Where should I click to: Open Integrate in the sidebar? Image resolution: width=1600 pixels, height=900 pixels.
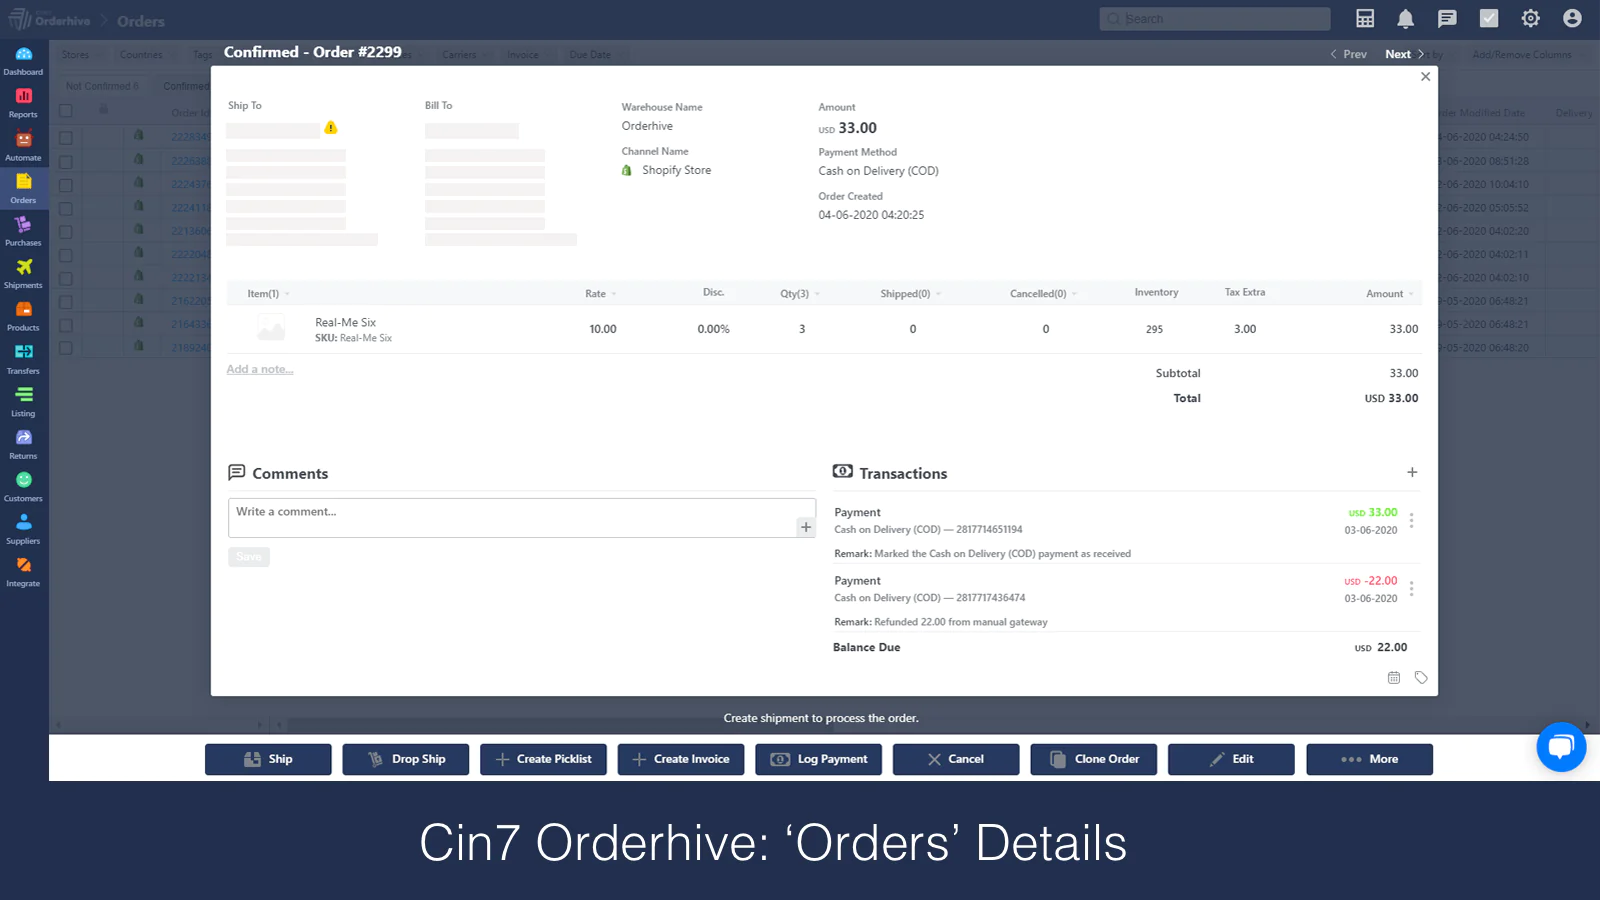(23, 572)
